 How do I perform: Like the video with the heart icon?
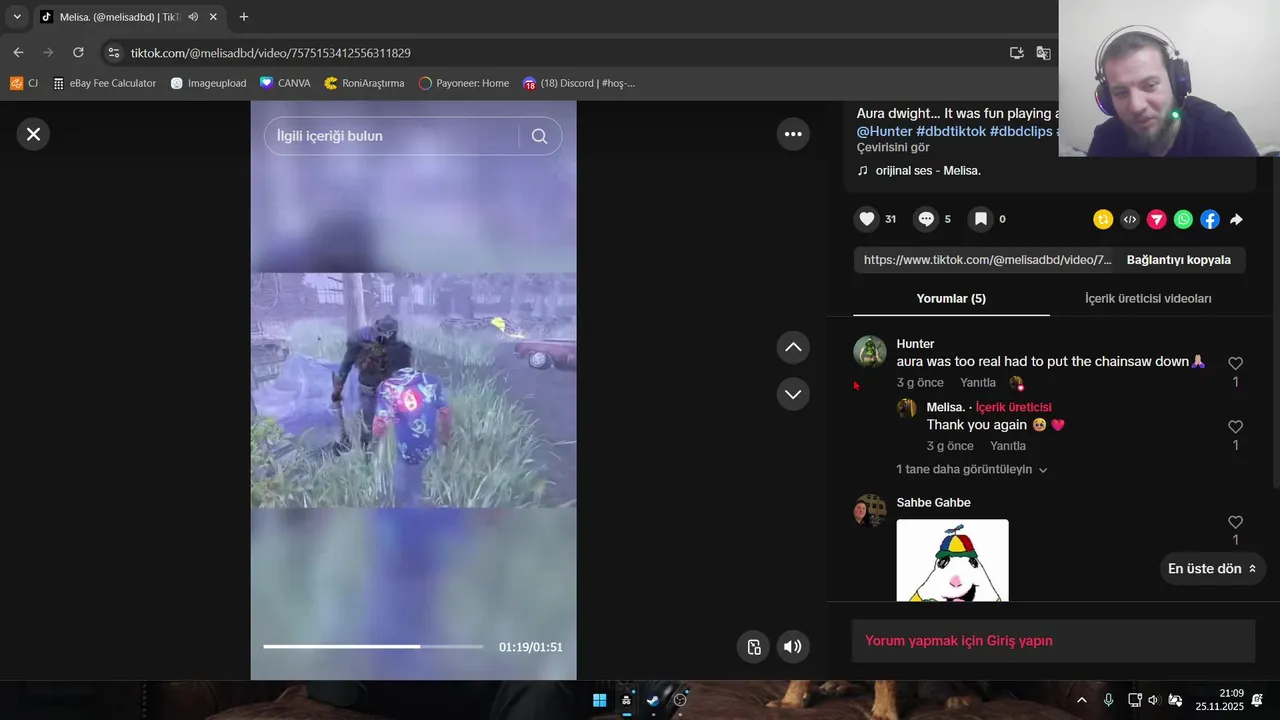867,219
